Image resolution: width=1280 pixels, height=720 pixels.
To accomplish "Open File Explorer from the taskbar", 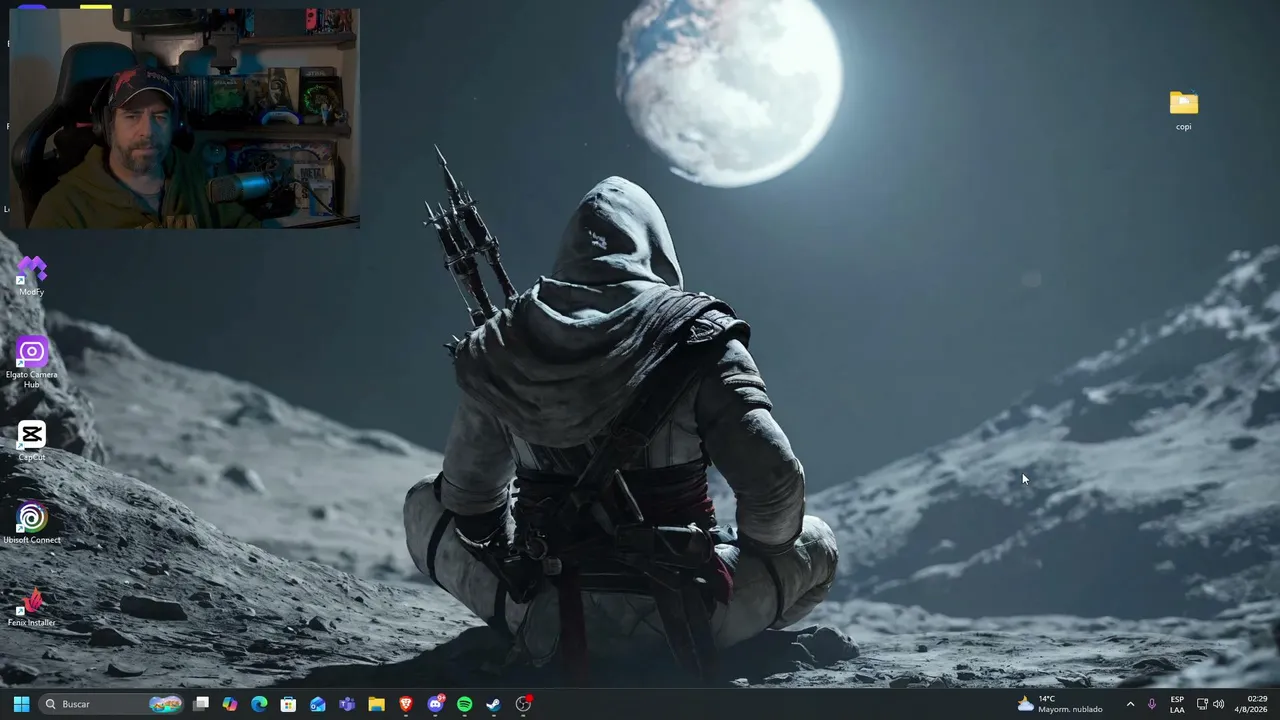I will pos(376,704).
